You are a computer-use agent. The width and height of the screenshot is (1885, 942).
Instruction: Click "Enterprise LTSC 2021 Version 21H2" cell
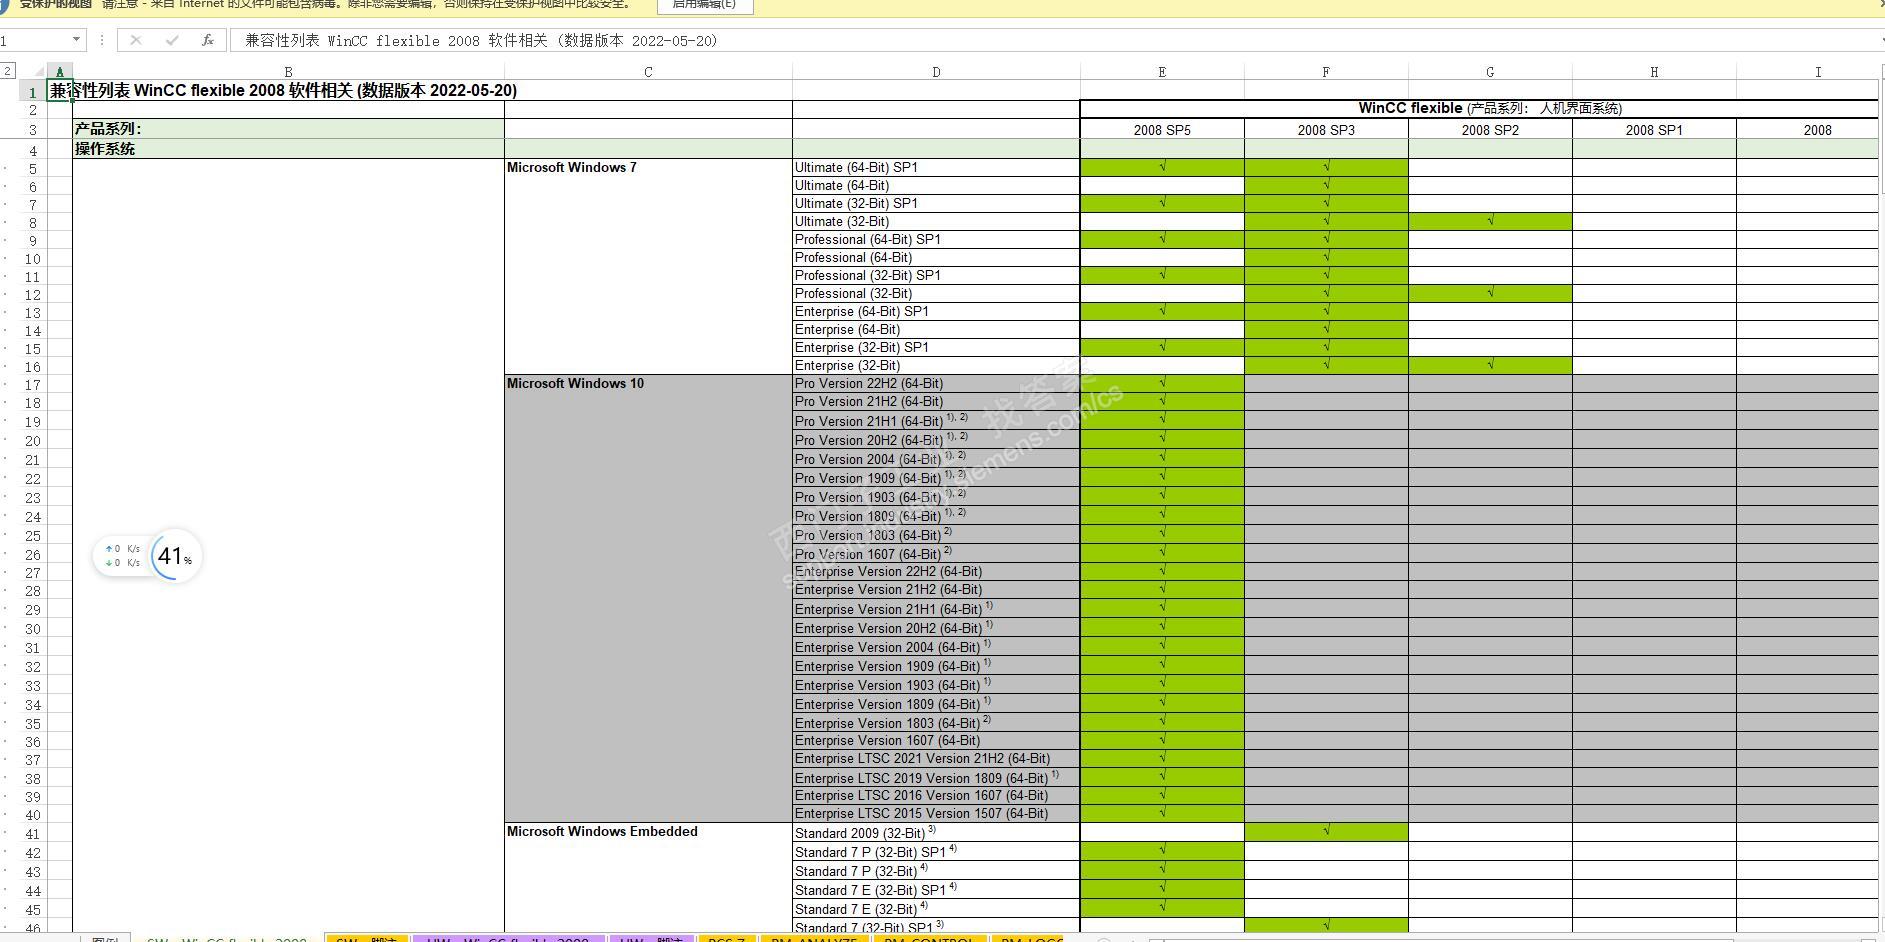(x=936, y=758)
